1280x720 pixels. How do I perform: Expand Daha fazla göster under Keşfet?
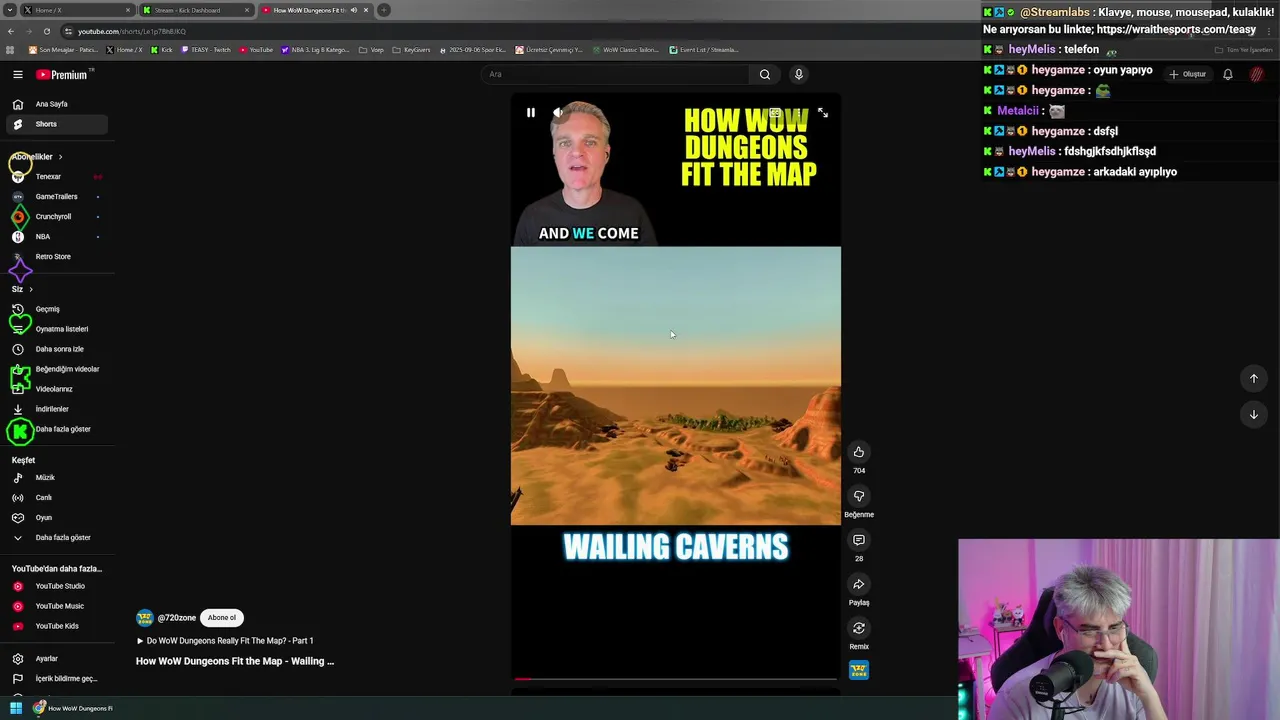pos(56,538)
